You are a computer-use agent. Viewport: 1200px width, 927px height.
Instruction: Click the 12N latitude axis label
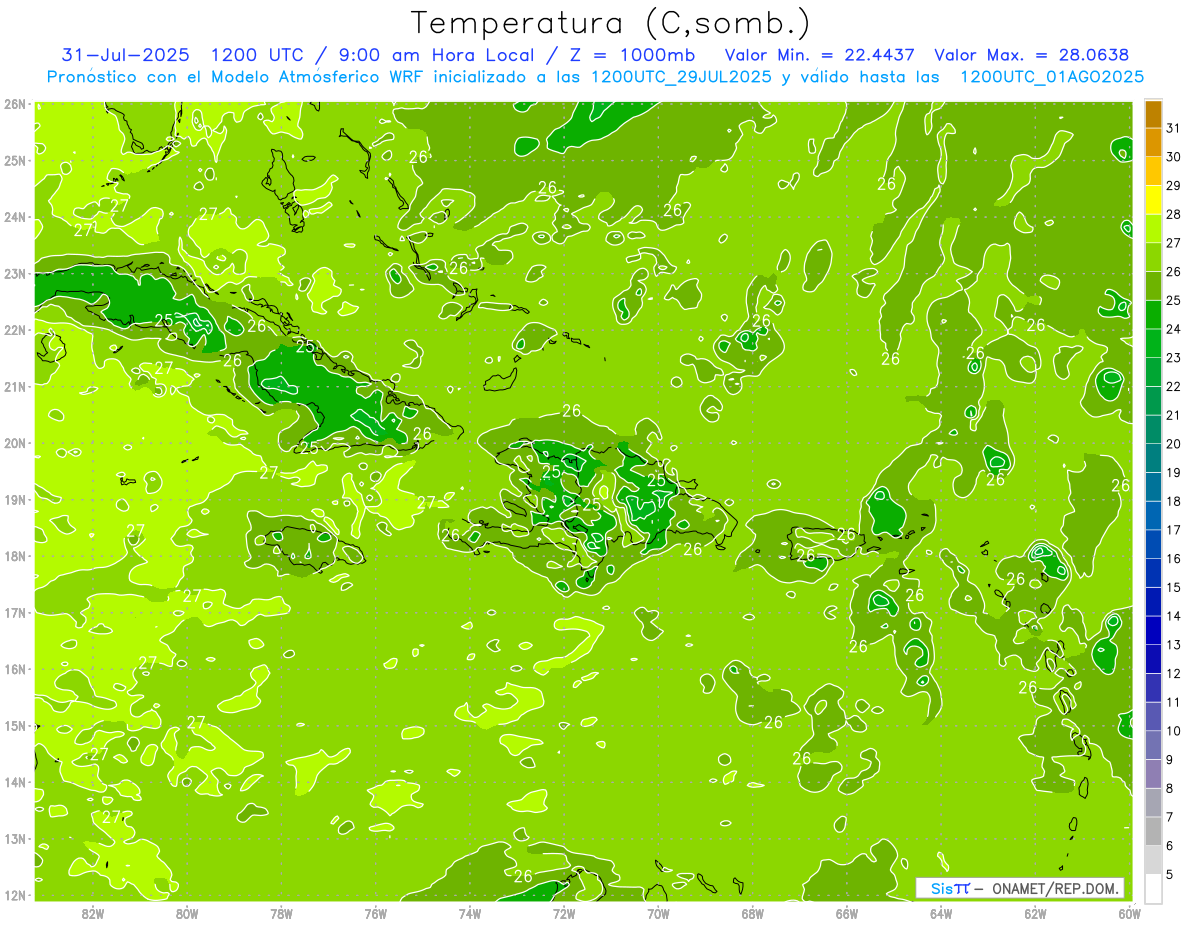coord(14,895)
